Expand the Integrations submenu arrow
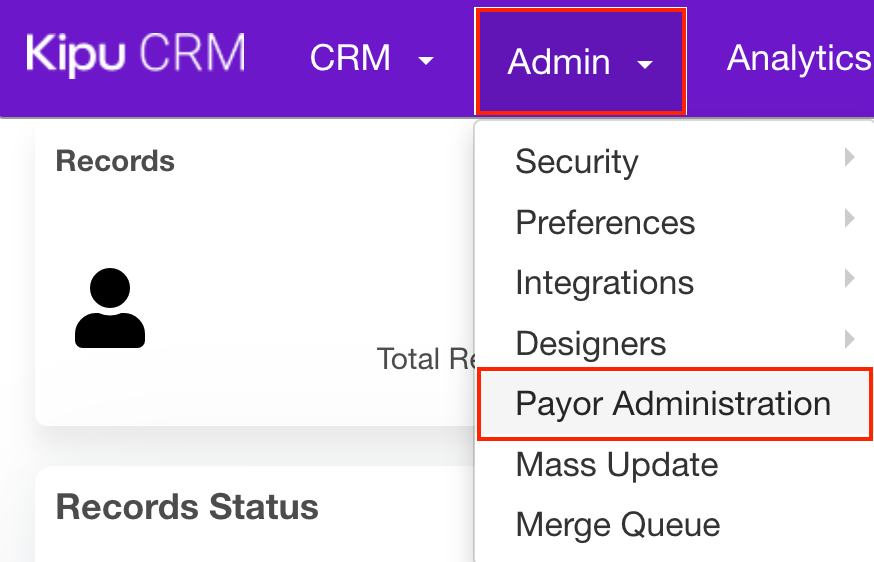Viewport: 874px width, 562px height. pos(849,279)
